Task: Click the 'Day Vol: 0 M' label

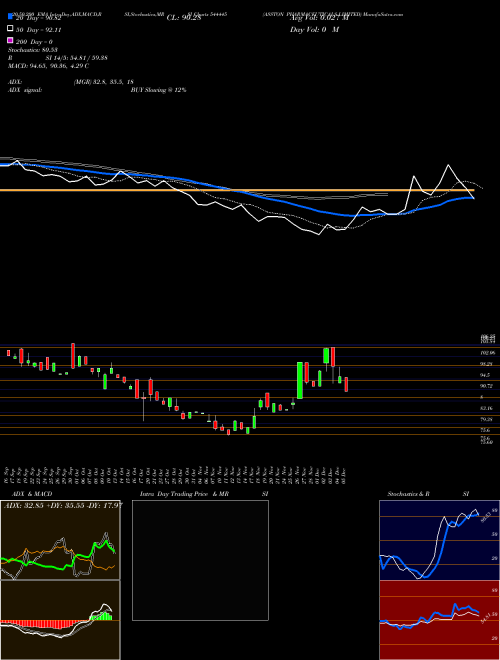Action: (314, 29)
